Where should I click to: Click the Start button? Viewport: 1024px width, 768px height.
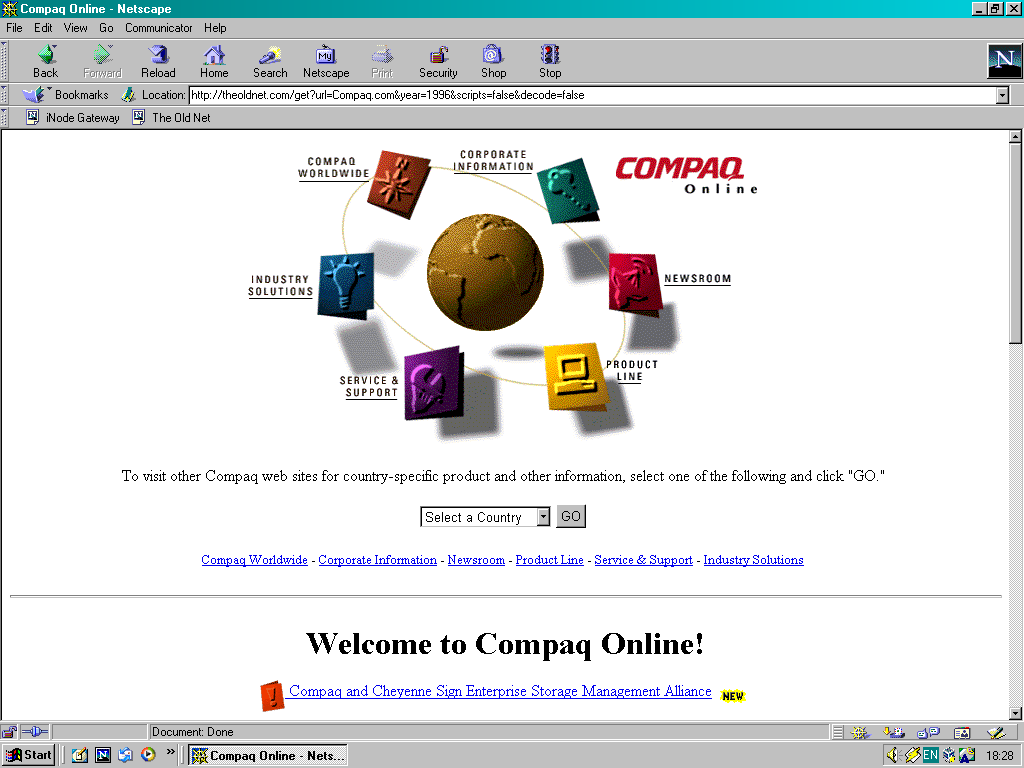point(29,755)
